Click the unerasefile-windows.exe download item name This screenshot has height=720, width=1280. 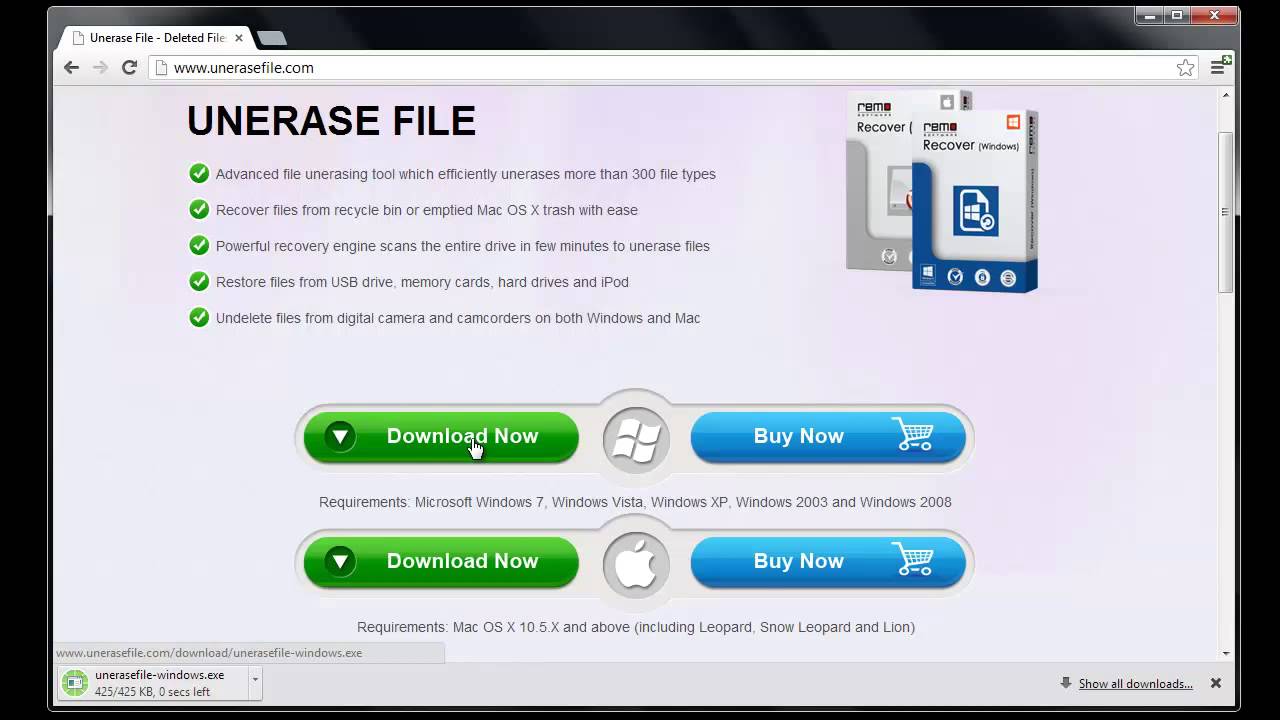(160, 675)
